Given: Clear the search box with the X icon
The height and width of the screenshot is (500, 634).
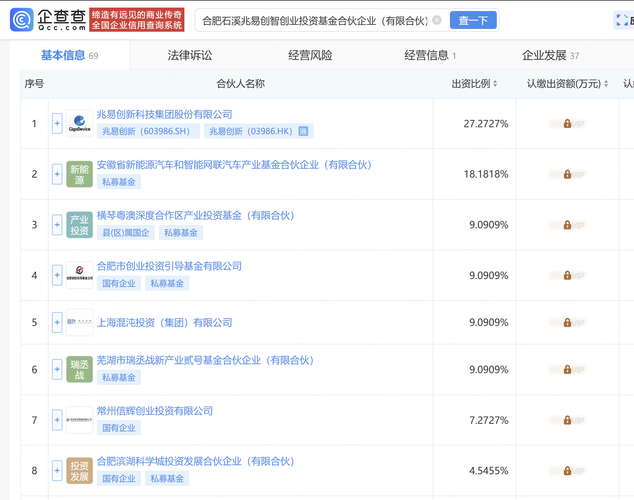Looking at the screenshot, I should click(x=437, y=20).
